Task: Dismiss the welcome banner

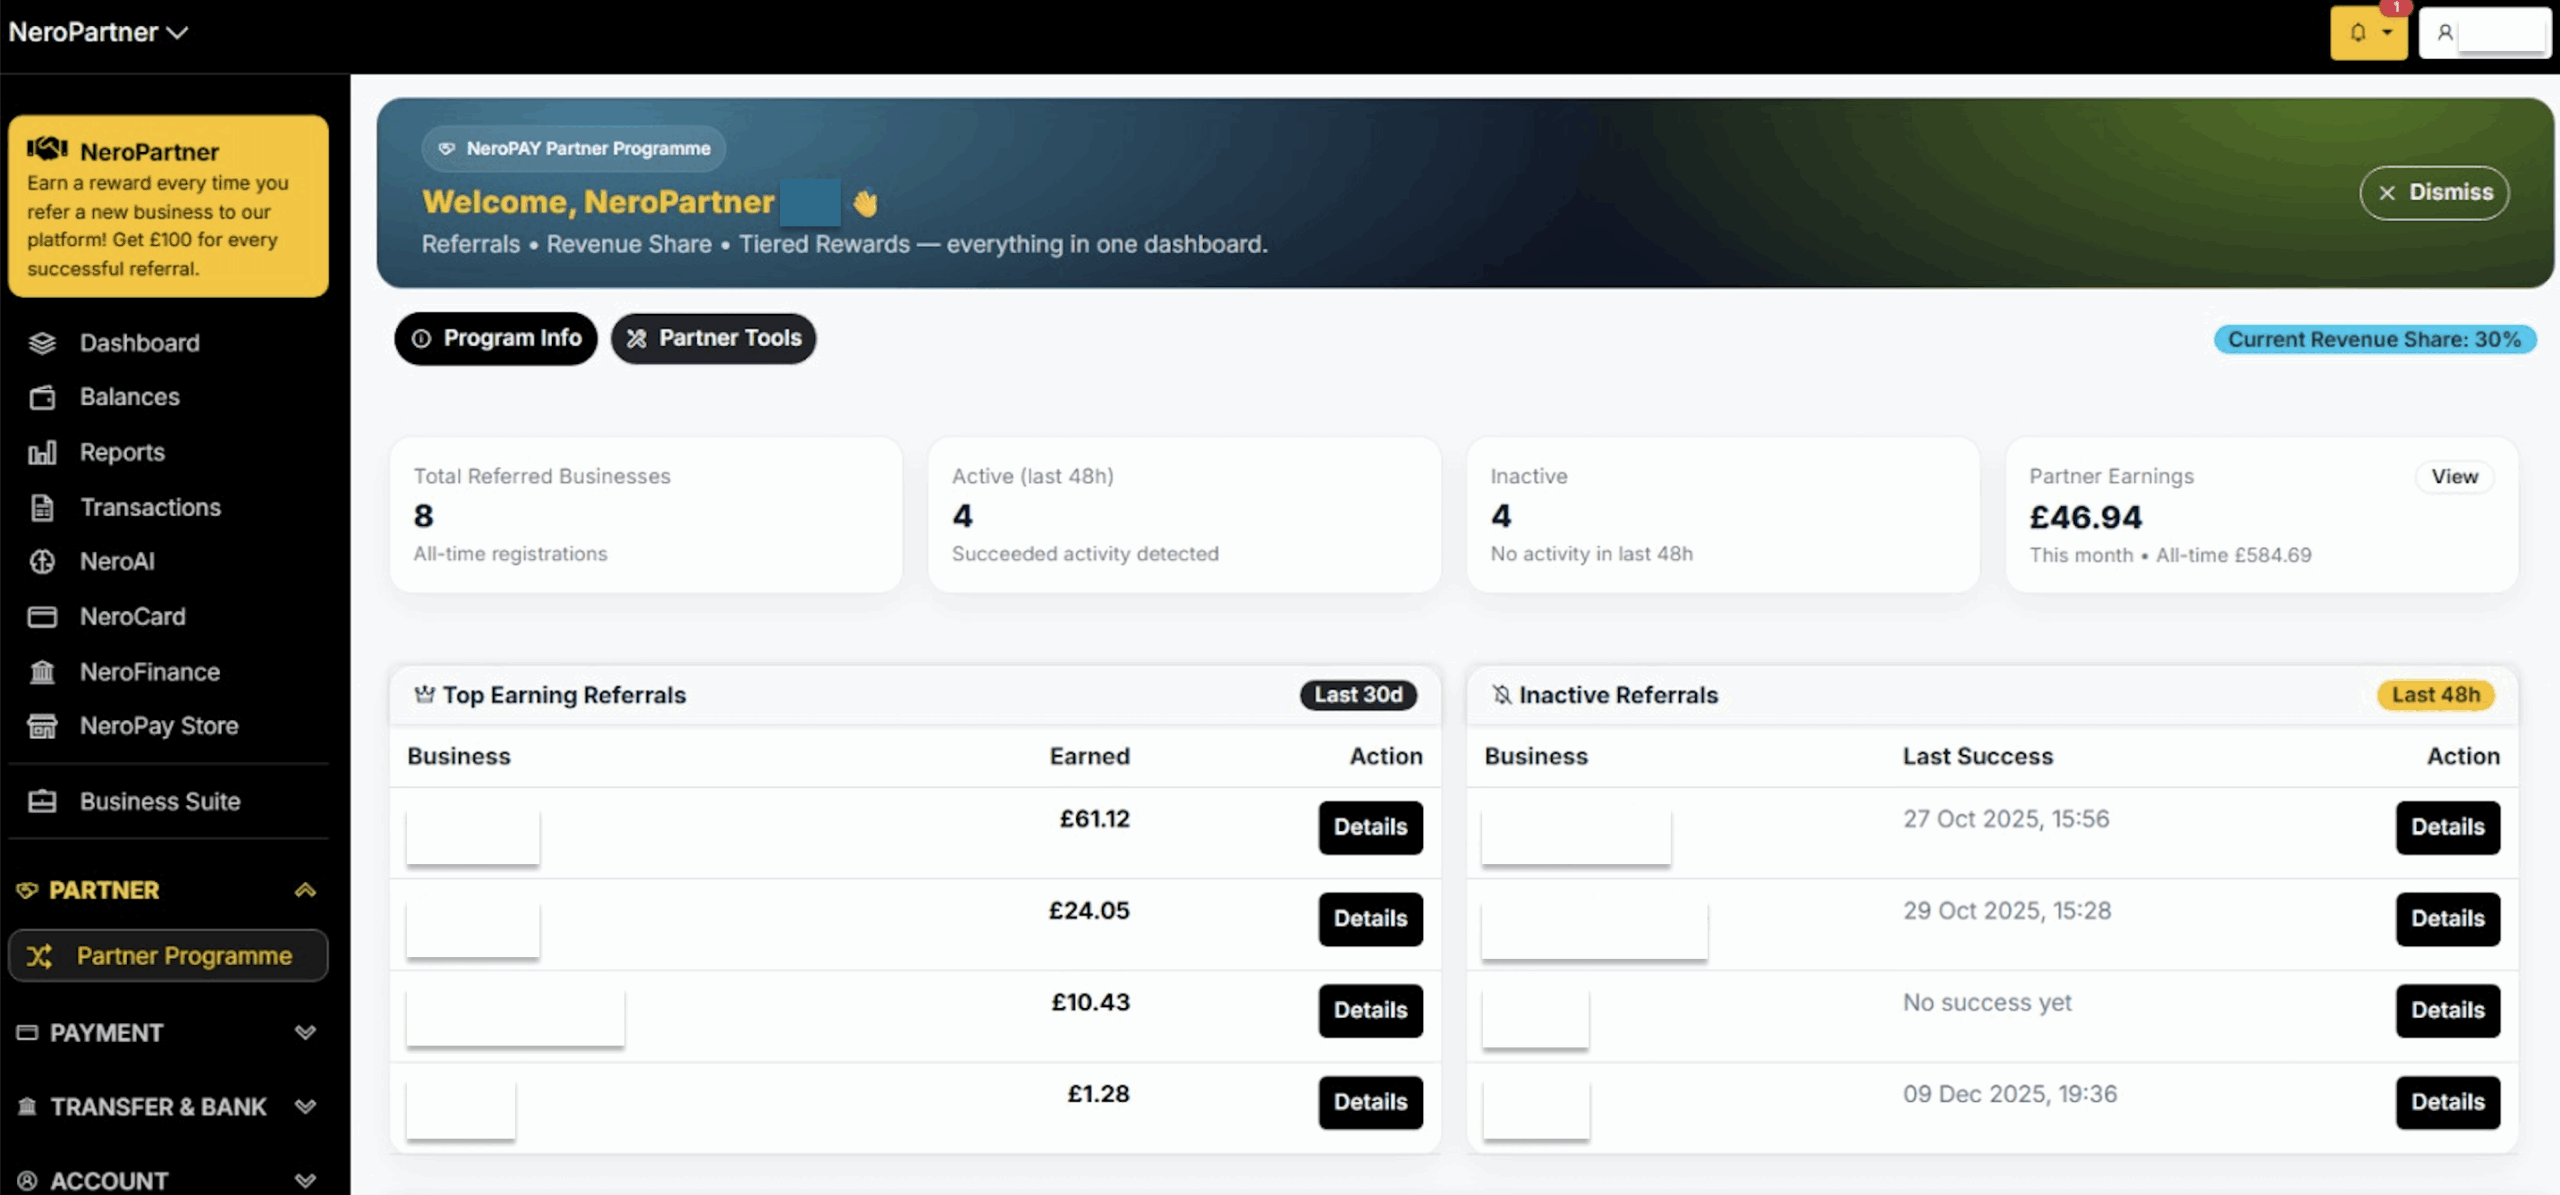Action: click(x=2434, y=192)
